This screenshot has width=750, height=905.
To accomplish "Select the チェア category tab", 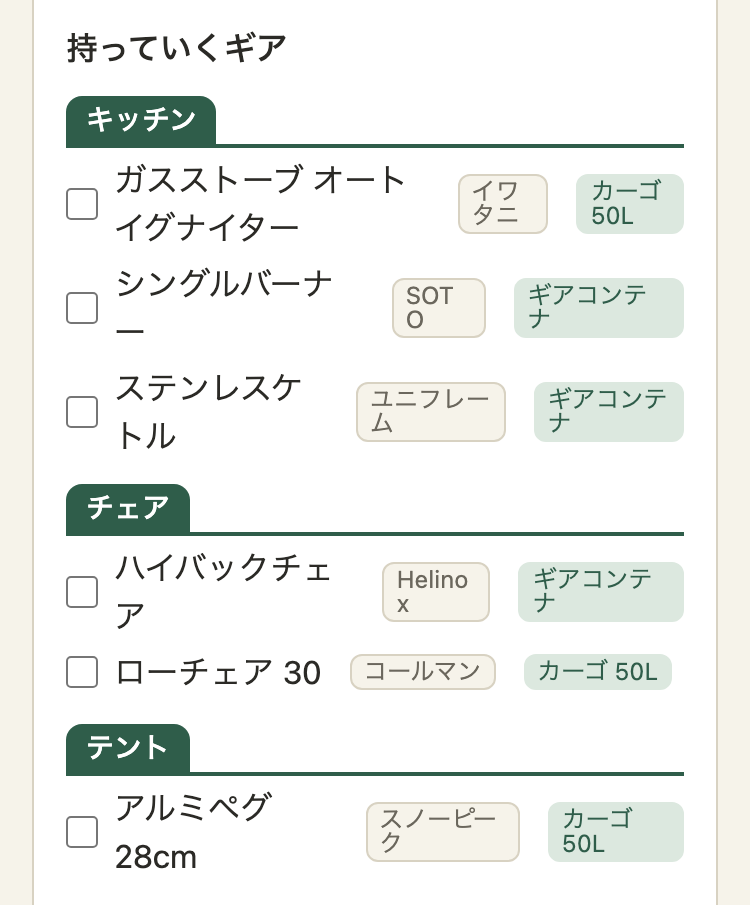I will [x=128, y=508].
